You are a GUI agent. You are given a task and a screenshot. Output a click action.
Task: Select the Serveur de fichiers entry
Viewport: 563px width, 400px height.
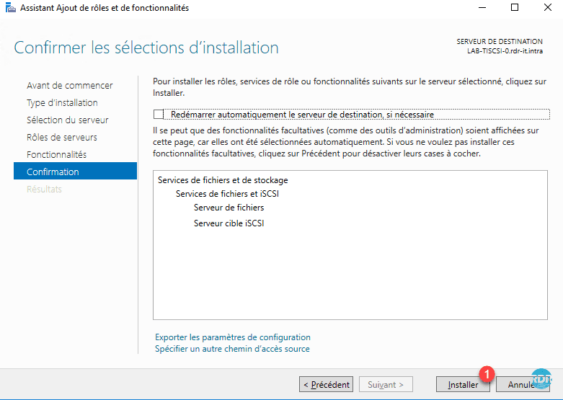pyautogui.click(x=229, y=208)
